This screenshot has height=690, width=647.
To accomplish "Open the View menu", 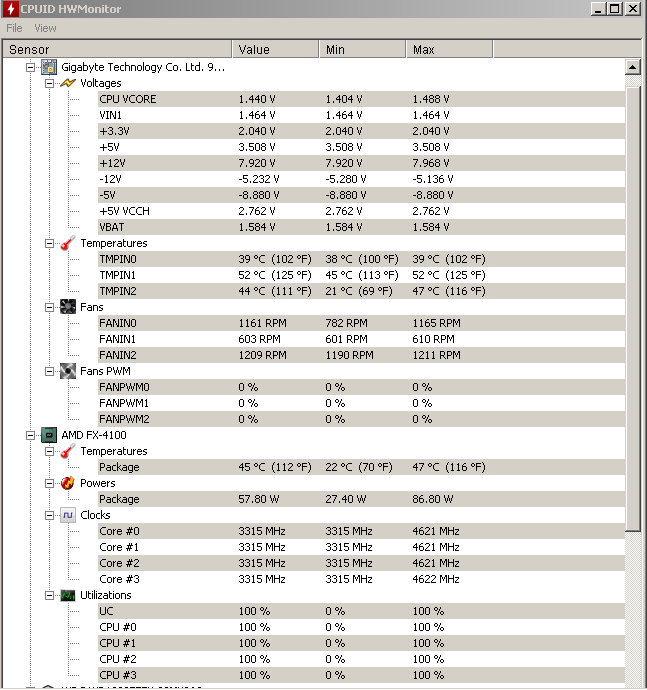I will [x=45, y=28].
